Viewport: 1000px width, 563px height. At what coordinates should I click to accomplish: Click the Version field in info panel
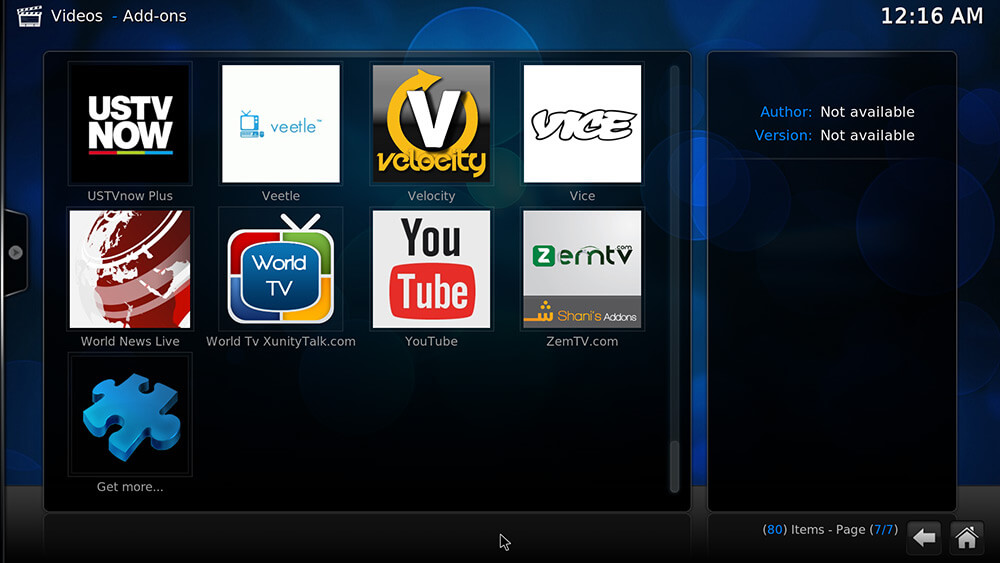(x=834, y=135)
